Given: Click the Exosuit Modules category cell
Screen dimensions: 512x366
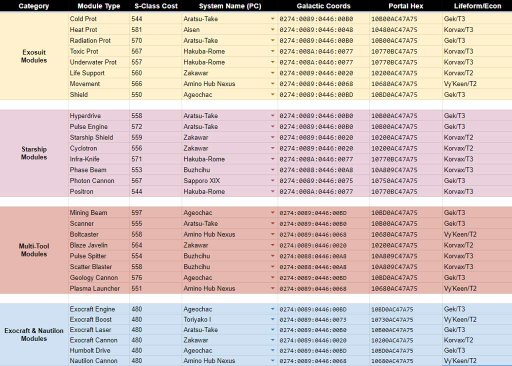Looking at the screenshot, I should 34,56.
